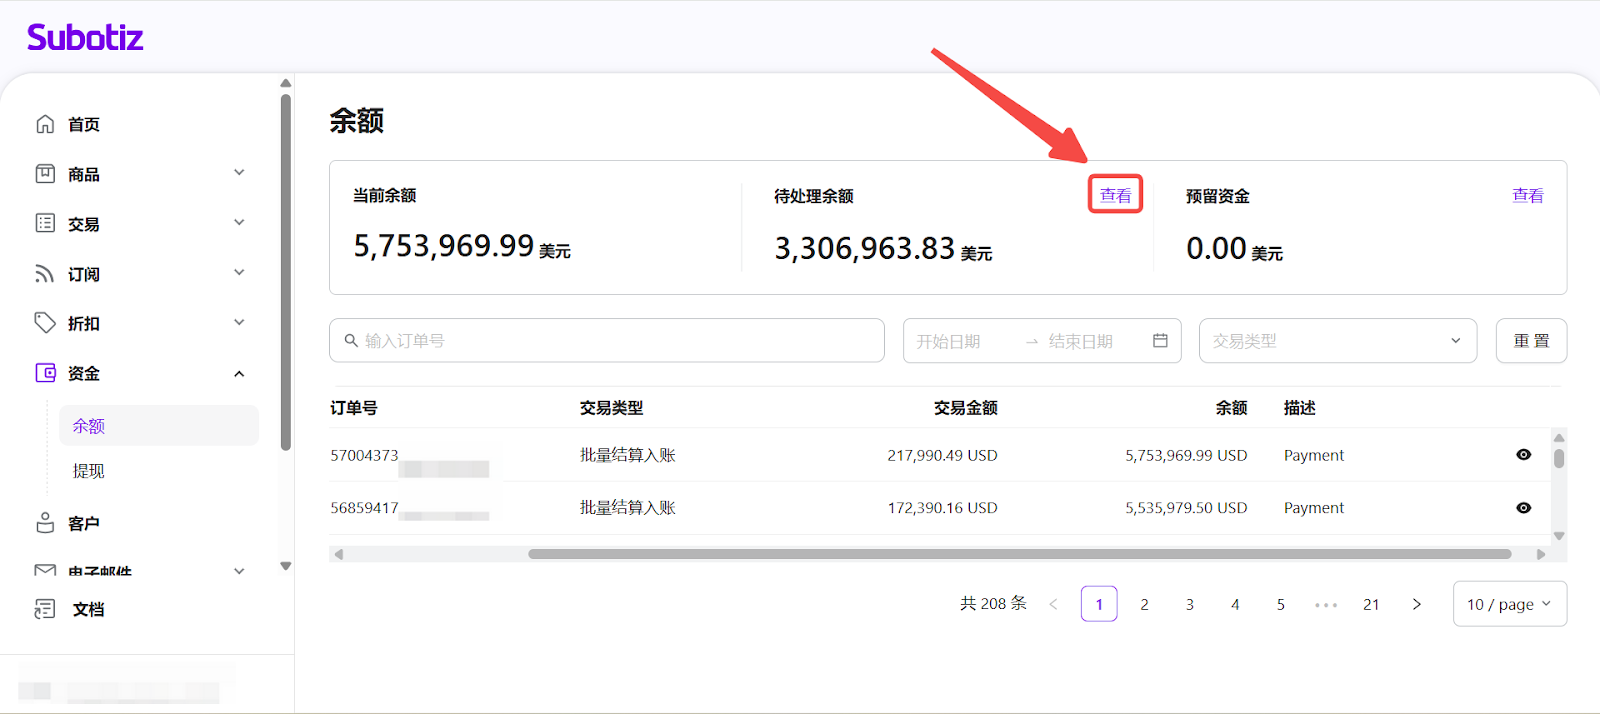1600x714 pixels.
Task: Click the 文档 documents icon
Action: pyautogui.click(x=45, y=609)
